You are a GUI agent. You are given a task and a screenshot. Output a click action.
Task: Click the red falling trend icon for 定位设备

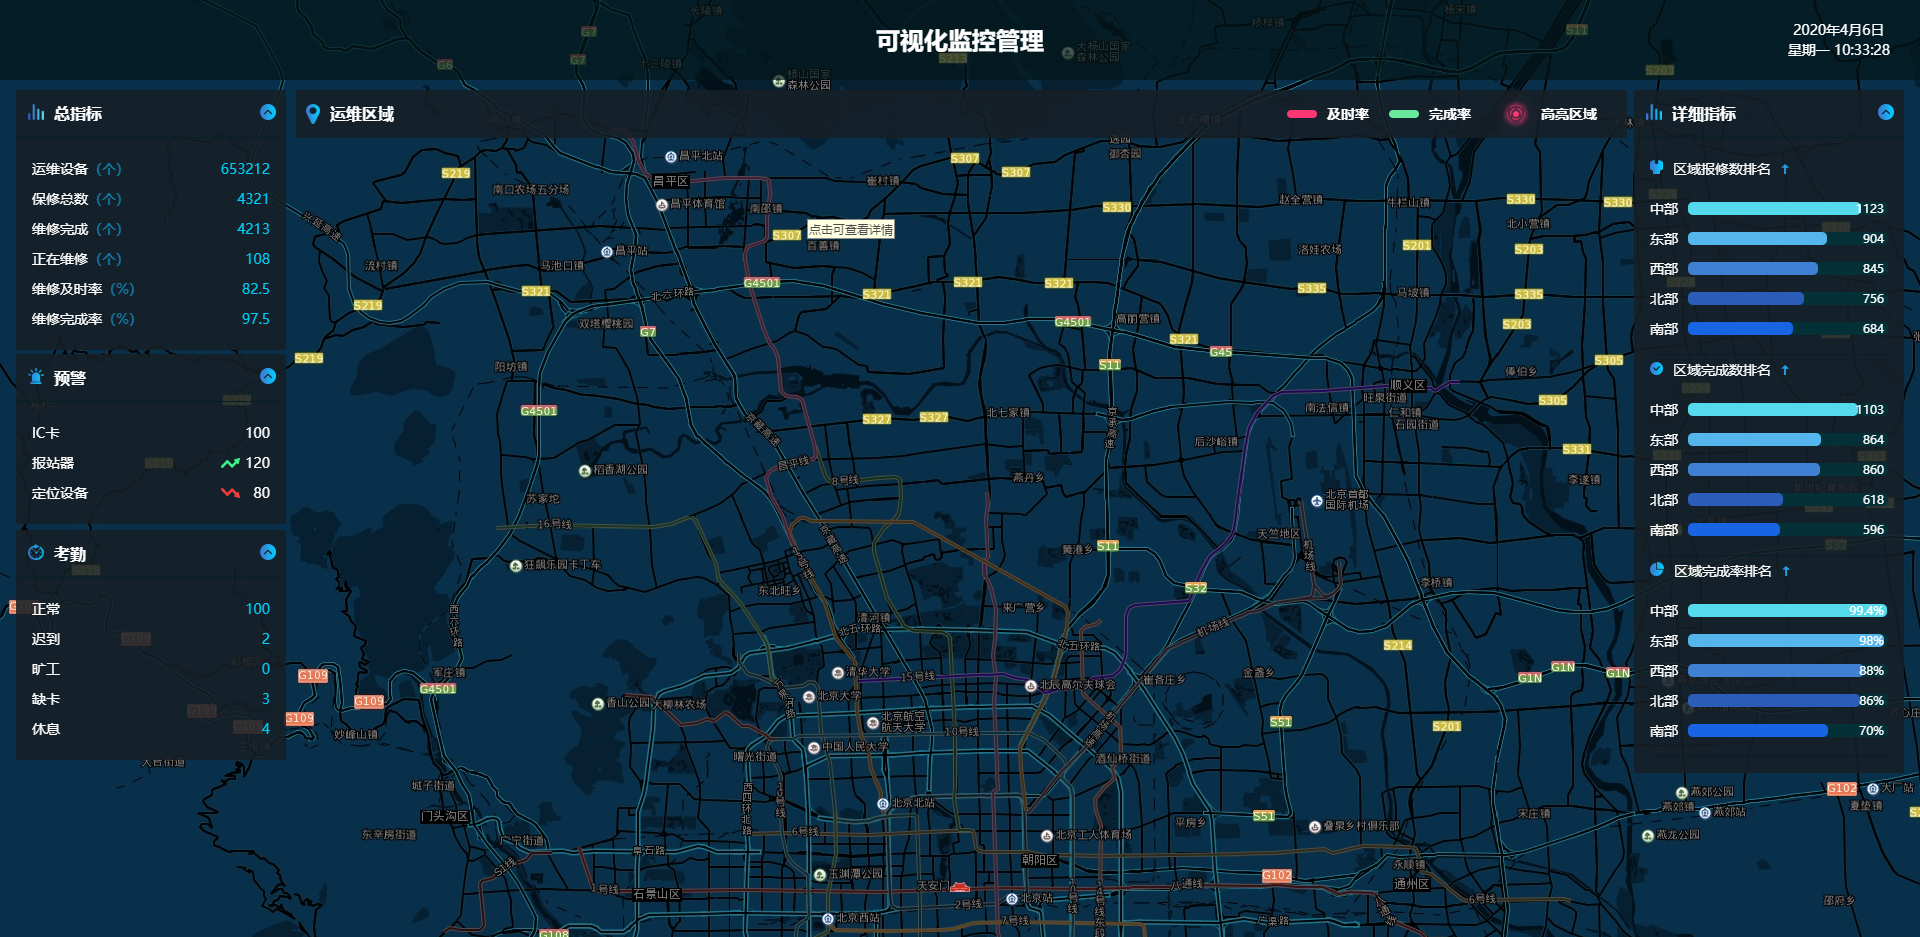(230, 493)
